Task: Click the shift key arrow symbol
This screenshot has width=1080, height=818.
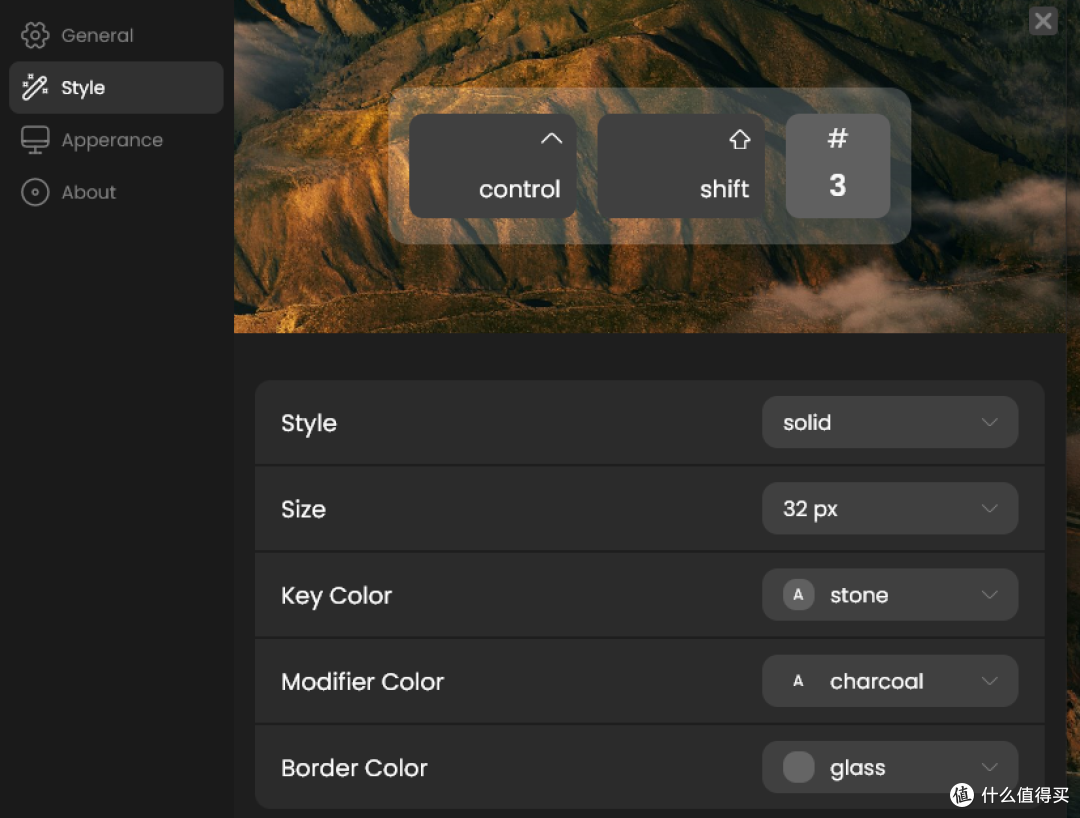Action: (740, 139)
